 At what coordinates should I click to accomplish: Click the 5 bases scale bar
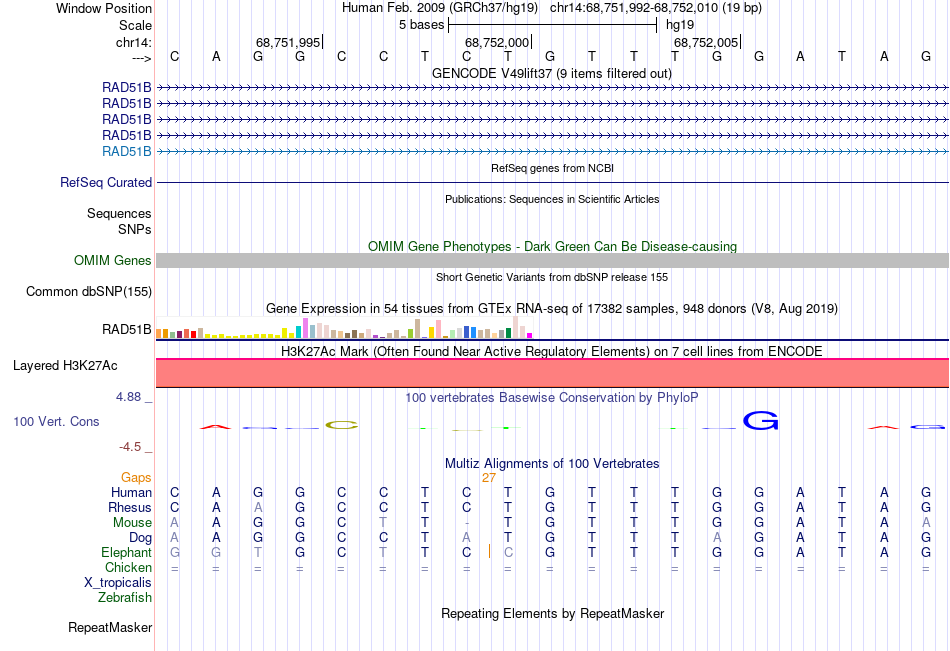point(553,25)
